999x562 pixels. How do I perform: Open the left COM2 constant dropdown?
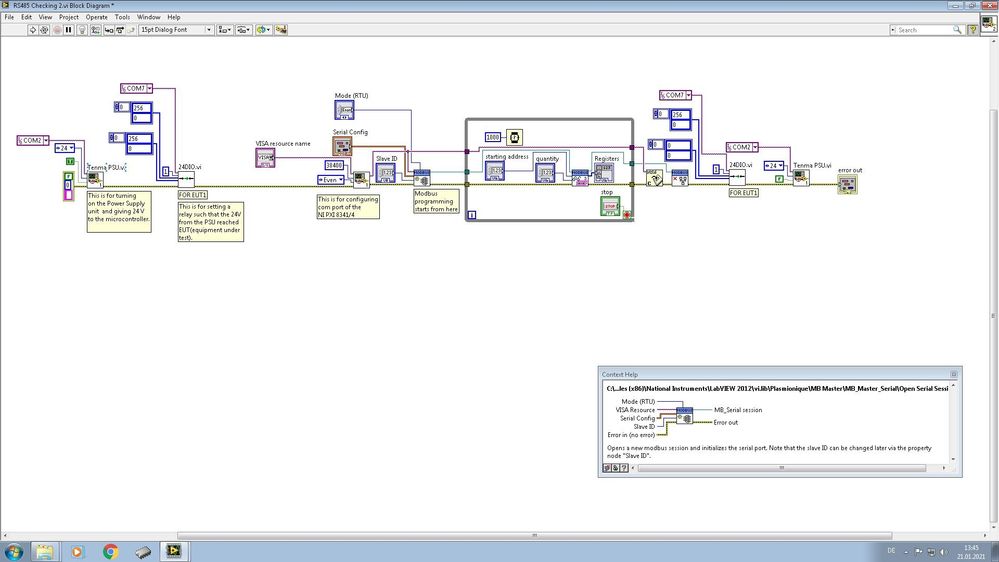click(x=46, y=140)
